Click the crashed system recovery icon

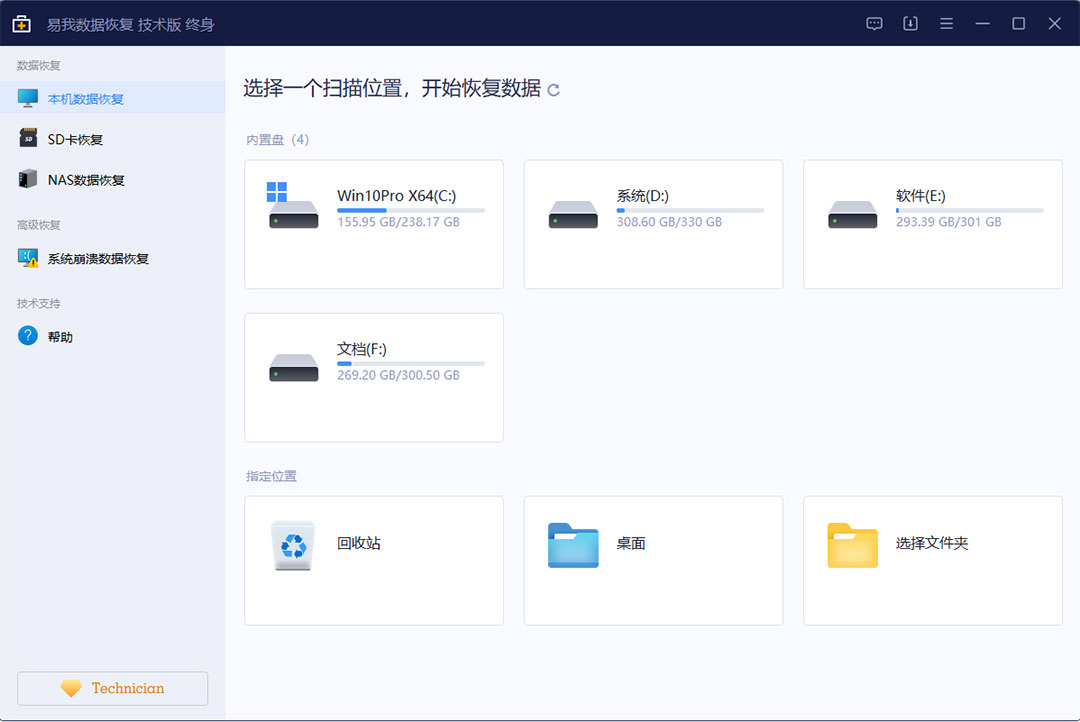coord(28,258)
